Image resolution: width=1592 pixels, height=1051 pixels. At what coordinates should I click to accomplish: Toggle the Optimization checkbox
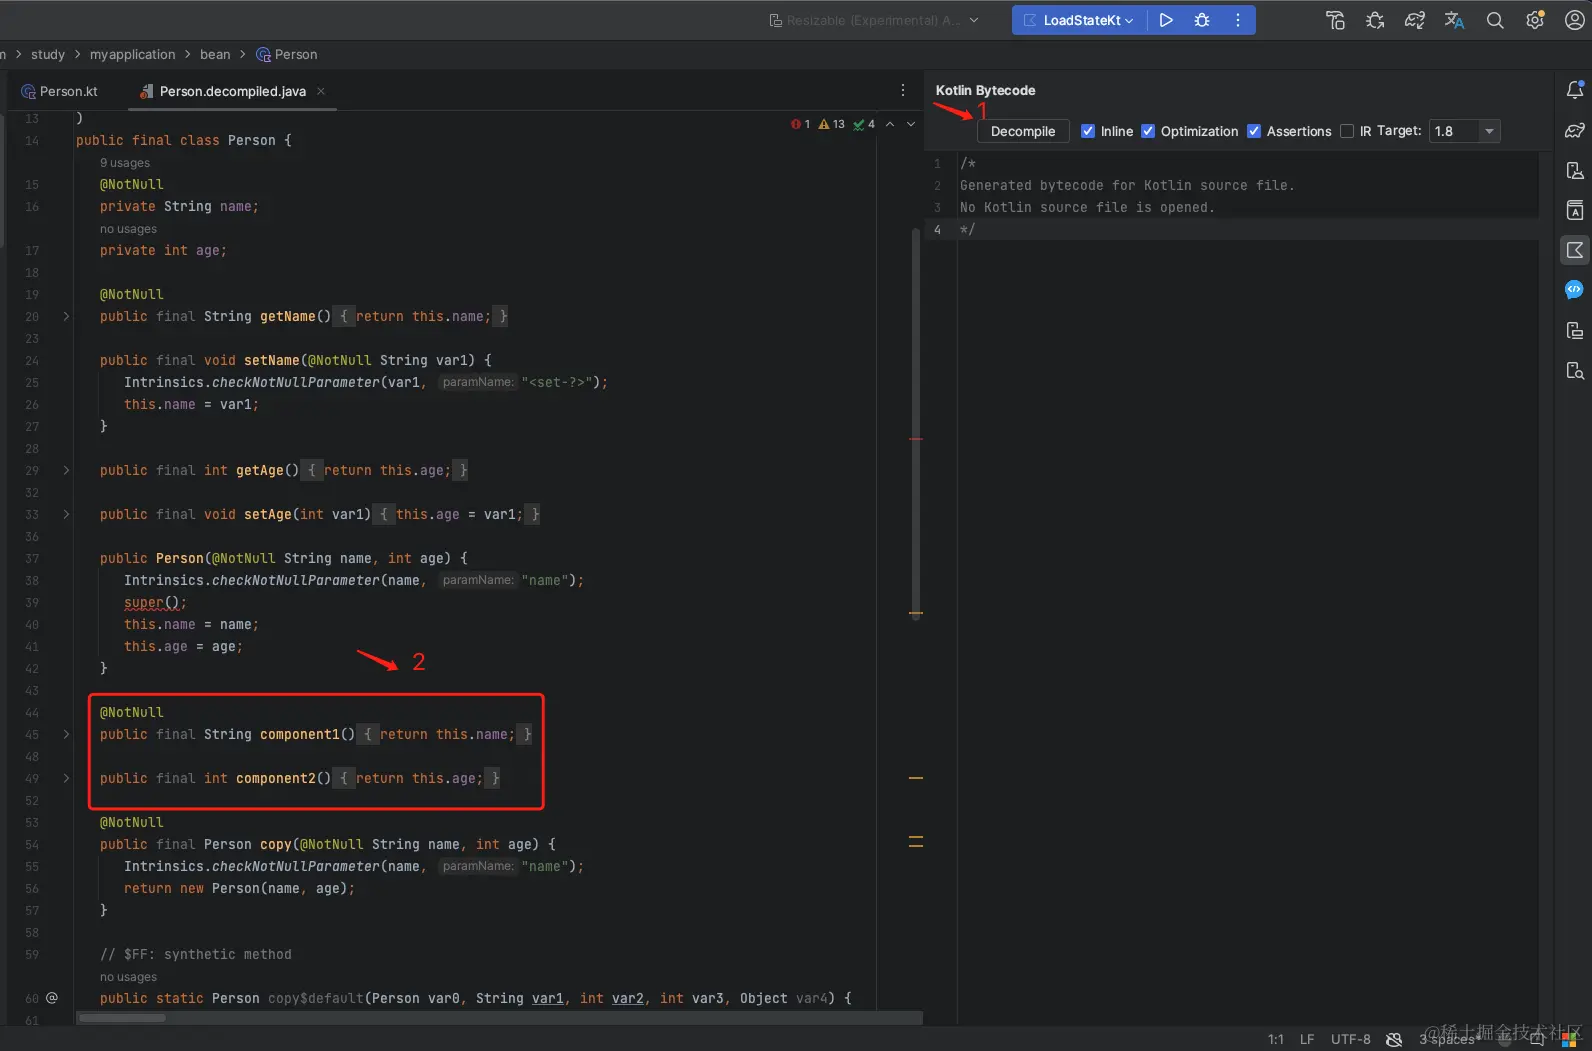(1148, 131)
